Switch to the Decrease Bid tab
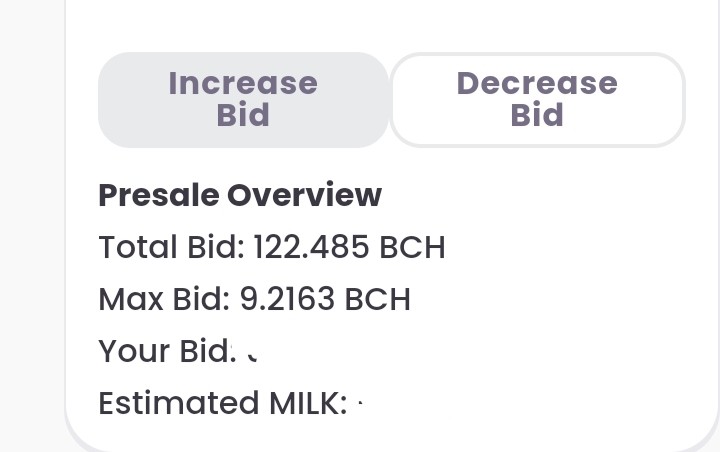This screenshot has width=720, height=452. [537, 100]
